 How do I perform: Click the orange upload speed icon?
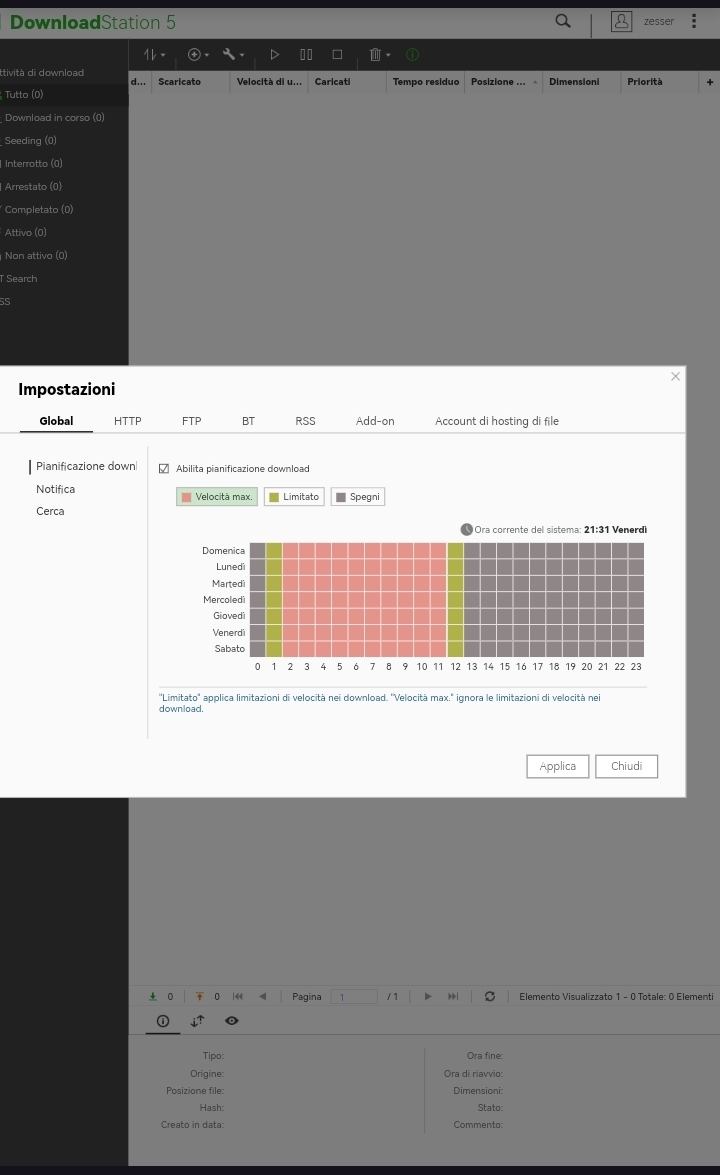tap(199, 997)
